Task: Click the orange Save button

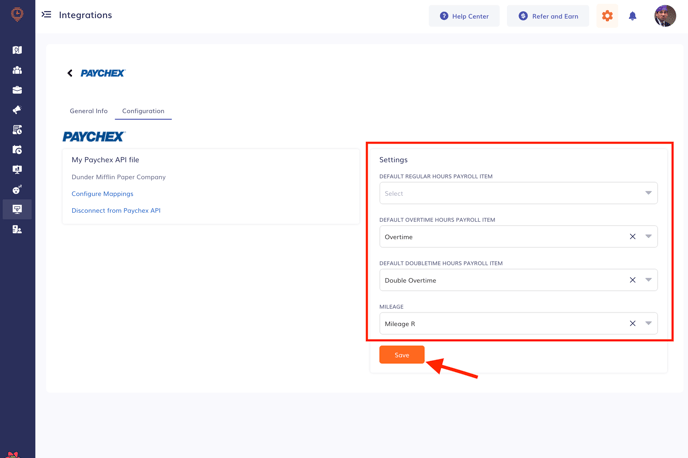Action: pos(401,355)
